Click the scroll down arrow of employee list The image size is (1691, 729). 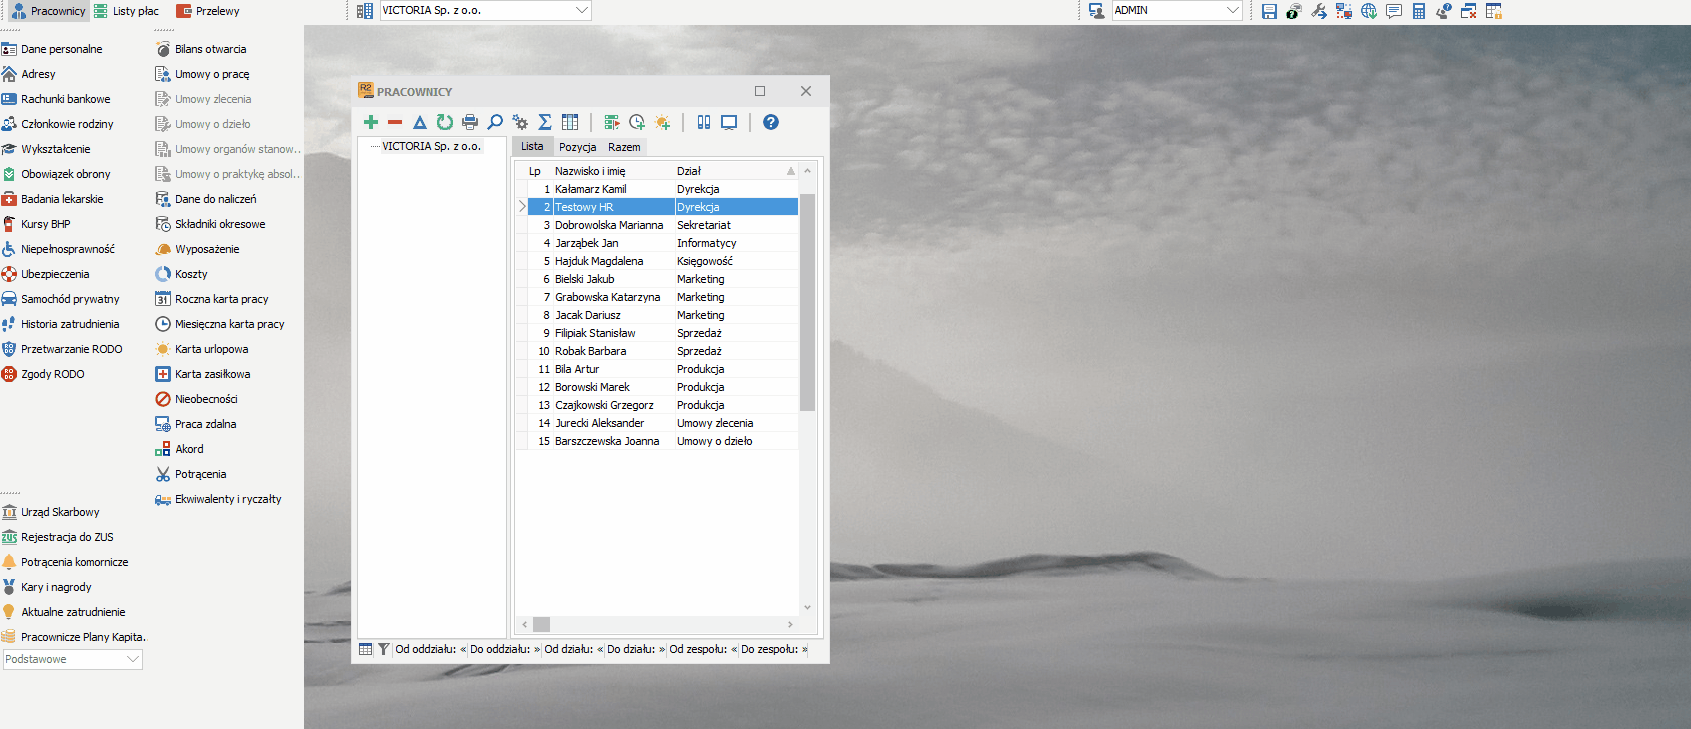(x=807, y=607)
